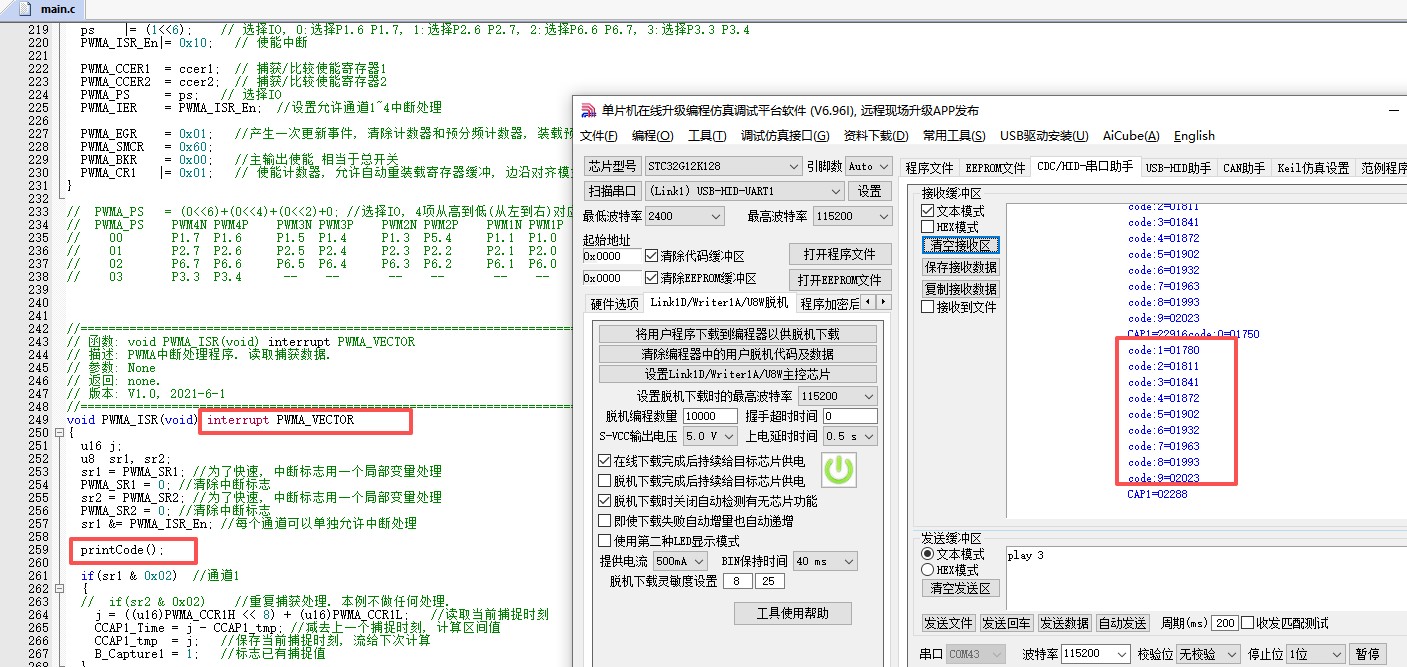Viewport: 1407px width, 667px height.
Task: Switch to the EEPROM文件 tab
Action: point(994,167)
